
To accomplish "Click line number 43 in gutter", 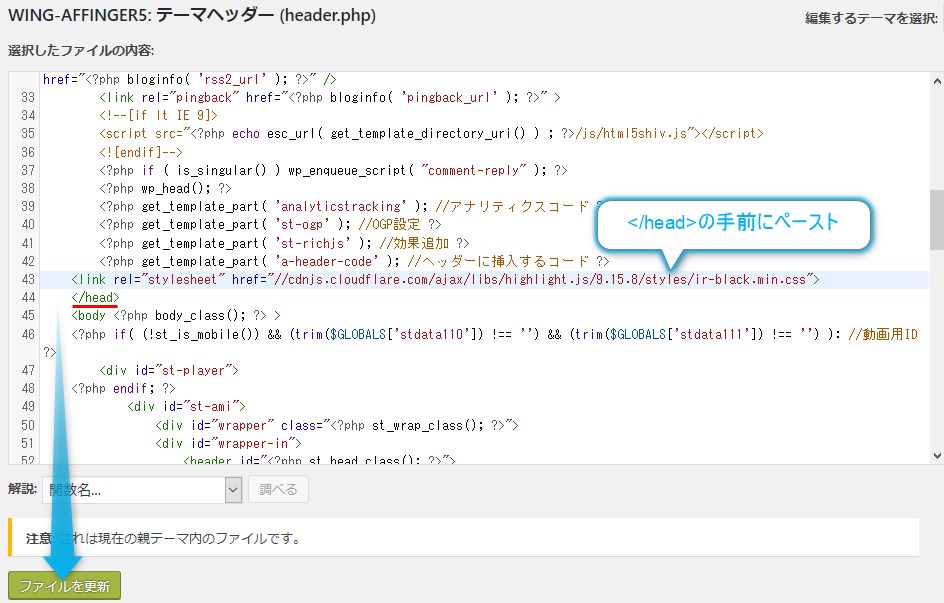I will pyautogui.click(x=27, y=280).
